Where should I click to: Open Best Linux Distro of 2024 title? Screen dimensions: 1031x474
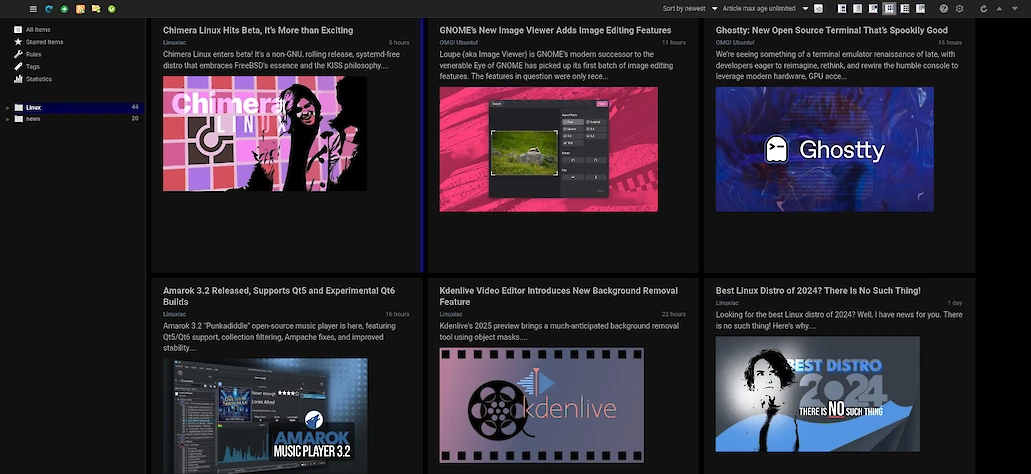818,291
